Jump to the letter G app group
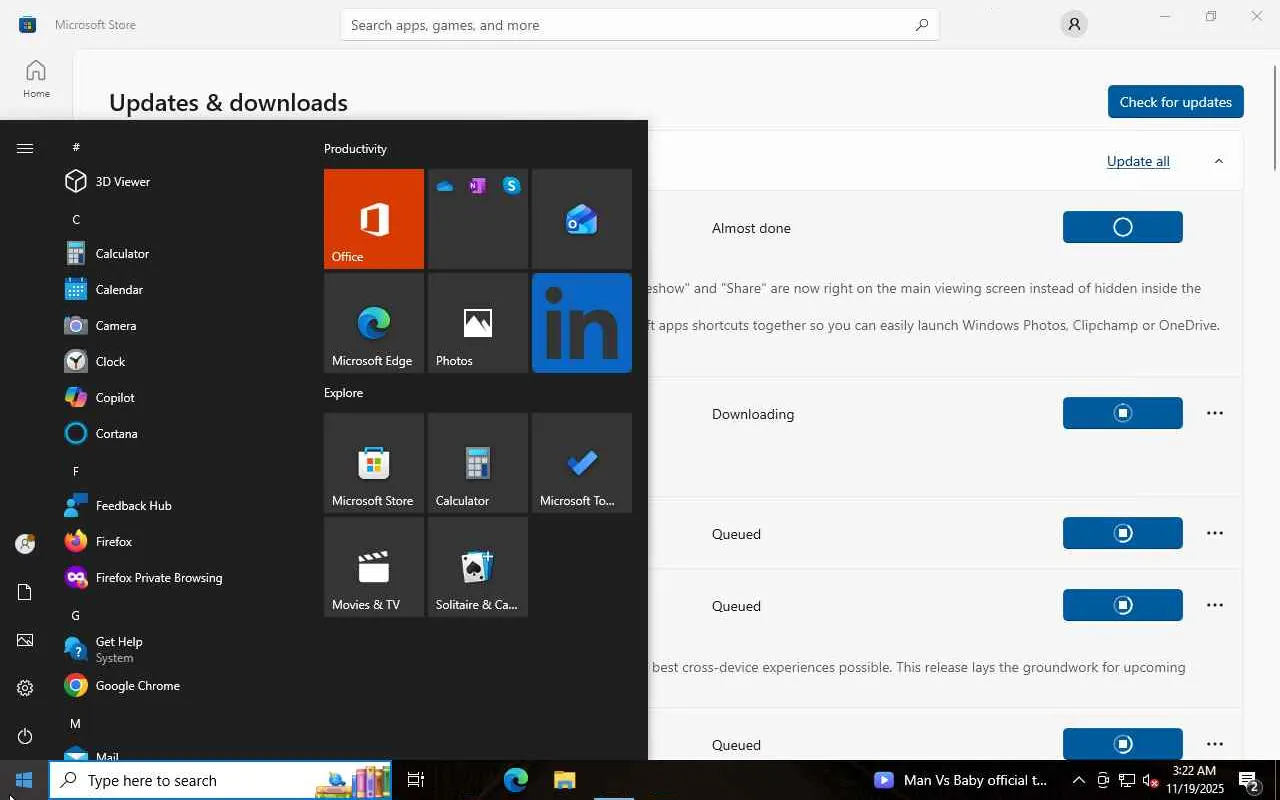Image resolution: width=1280 pixels, height=800 pixels. click(76, 615)
